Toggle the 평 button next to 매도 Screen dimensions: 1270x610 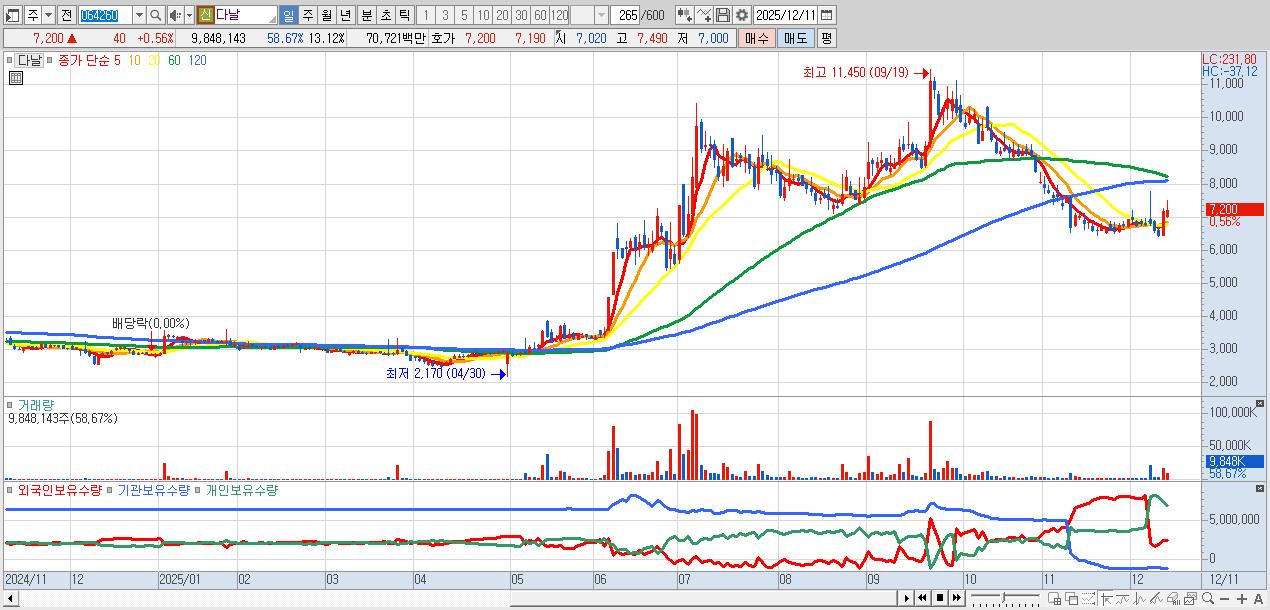coord(826,38)
